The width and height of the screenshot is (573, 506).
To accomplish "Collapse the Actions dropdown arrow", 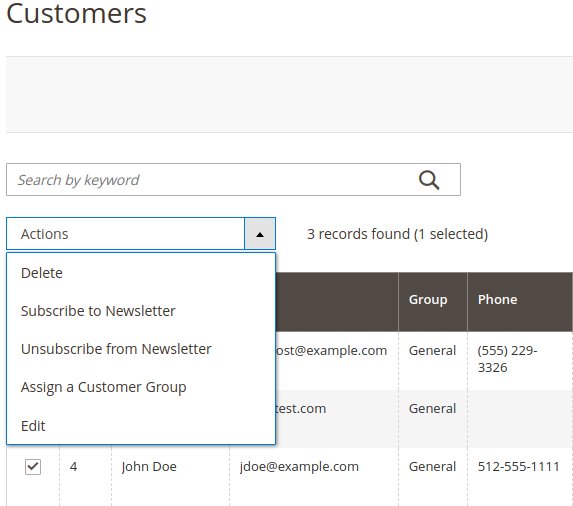I will tap(260, 234).
